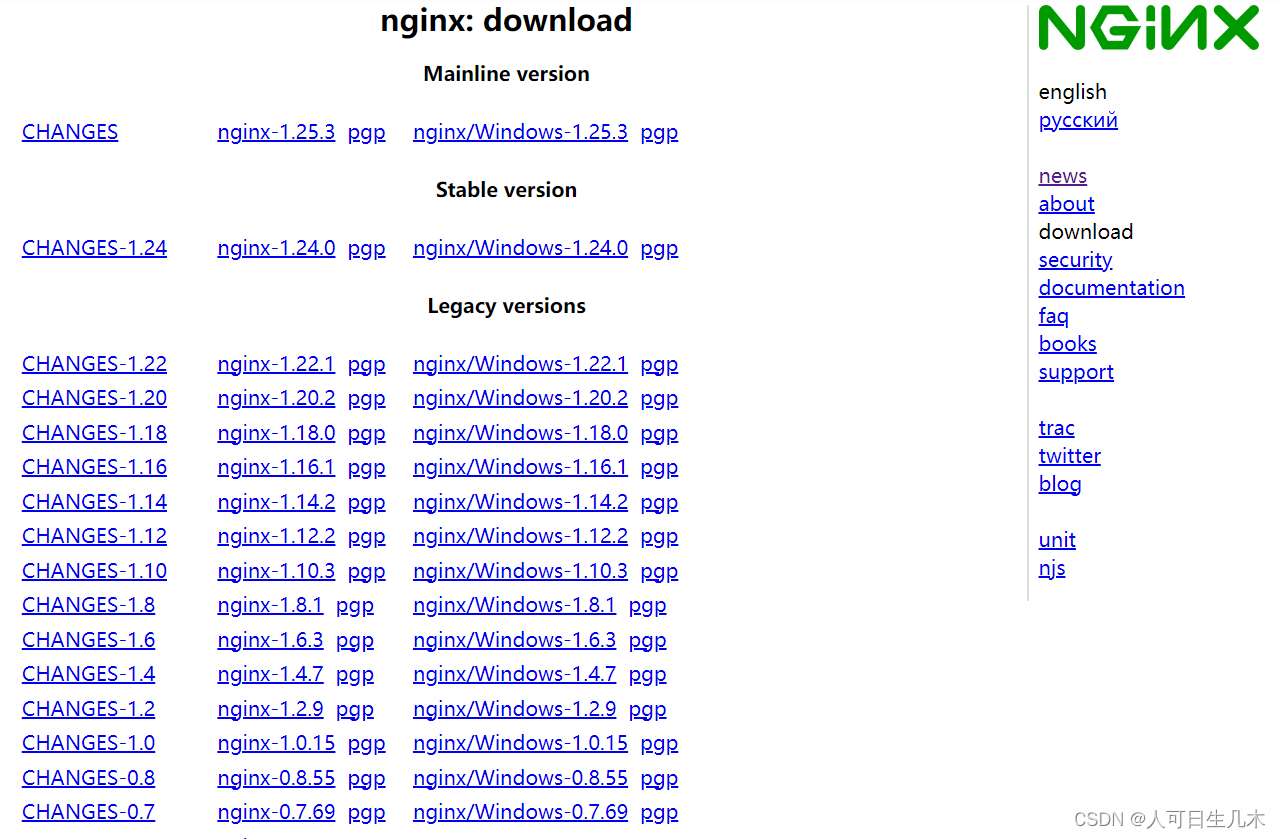Open the mainline CHANGES link

(70, 132)
